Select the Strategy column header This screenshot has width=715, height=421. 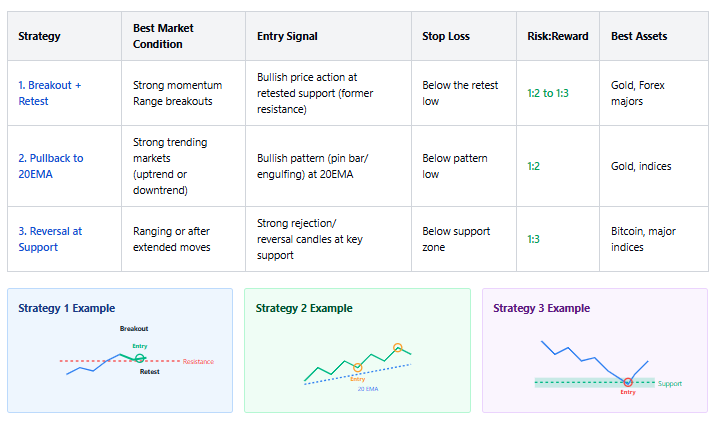pos(39,36)
